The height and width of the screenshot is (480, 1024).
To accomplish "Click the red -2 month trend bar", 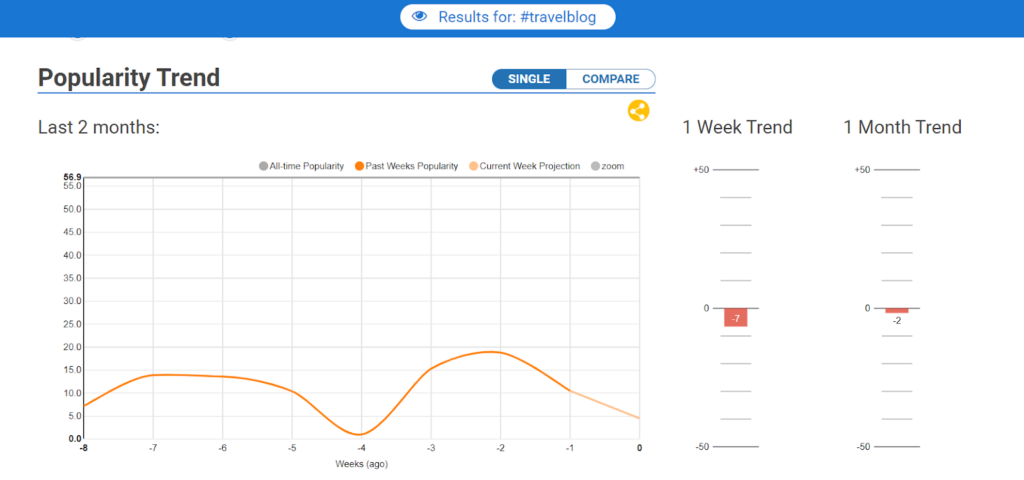I will tap(897, 311).
